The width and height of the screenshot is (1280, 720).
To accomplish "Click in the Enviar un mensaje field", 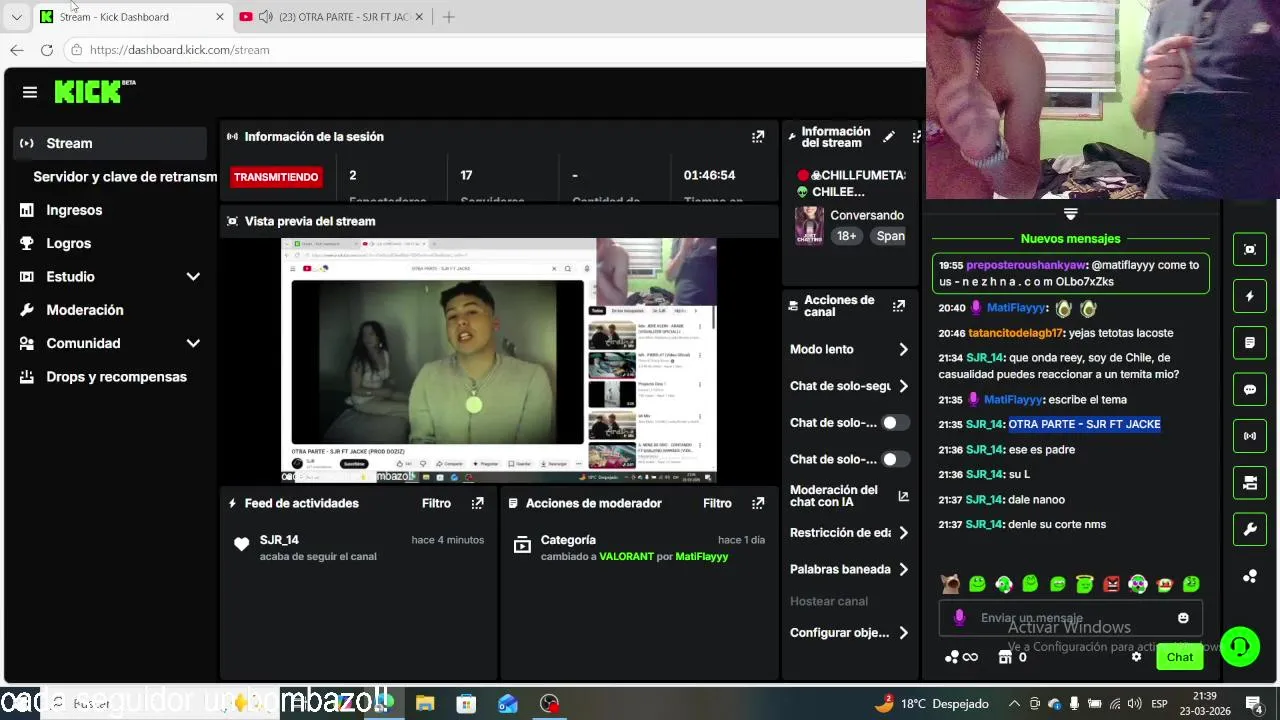I will click(x=1070, y=618).
